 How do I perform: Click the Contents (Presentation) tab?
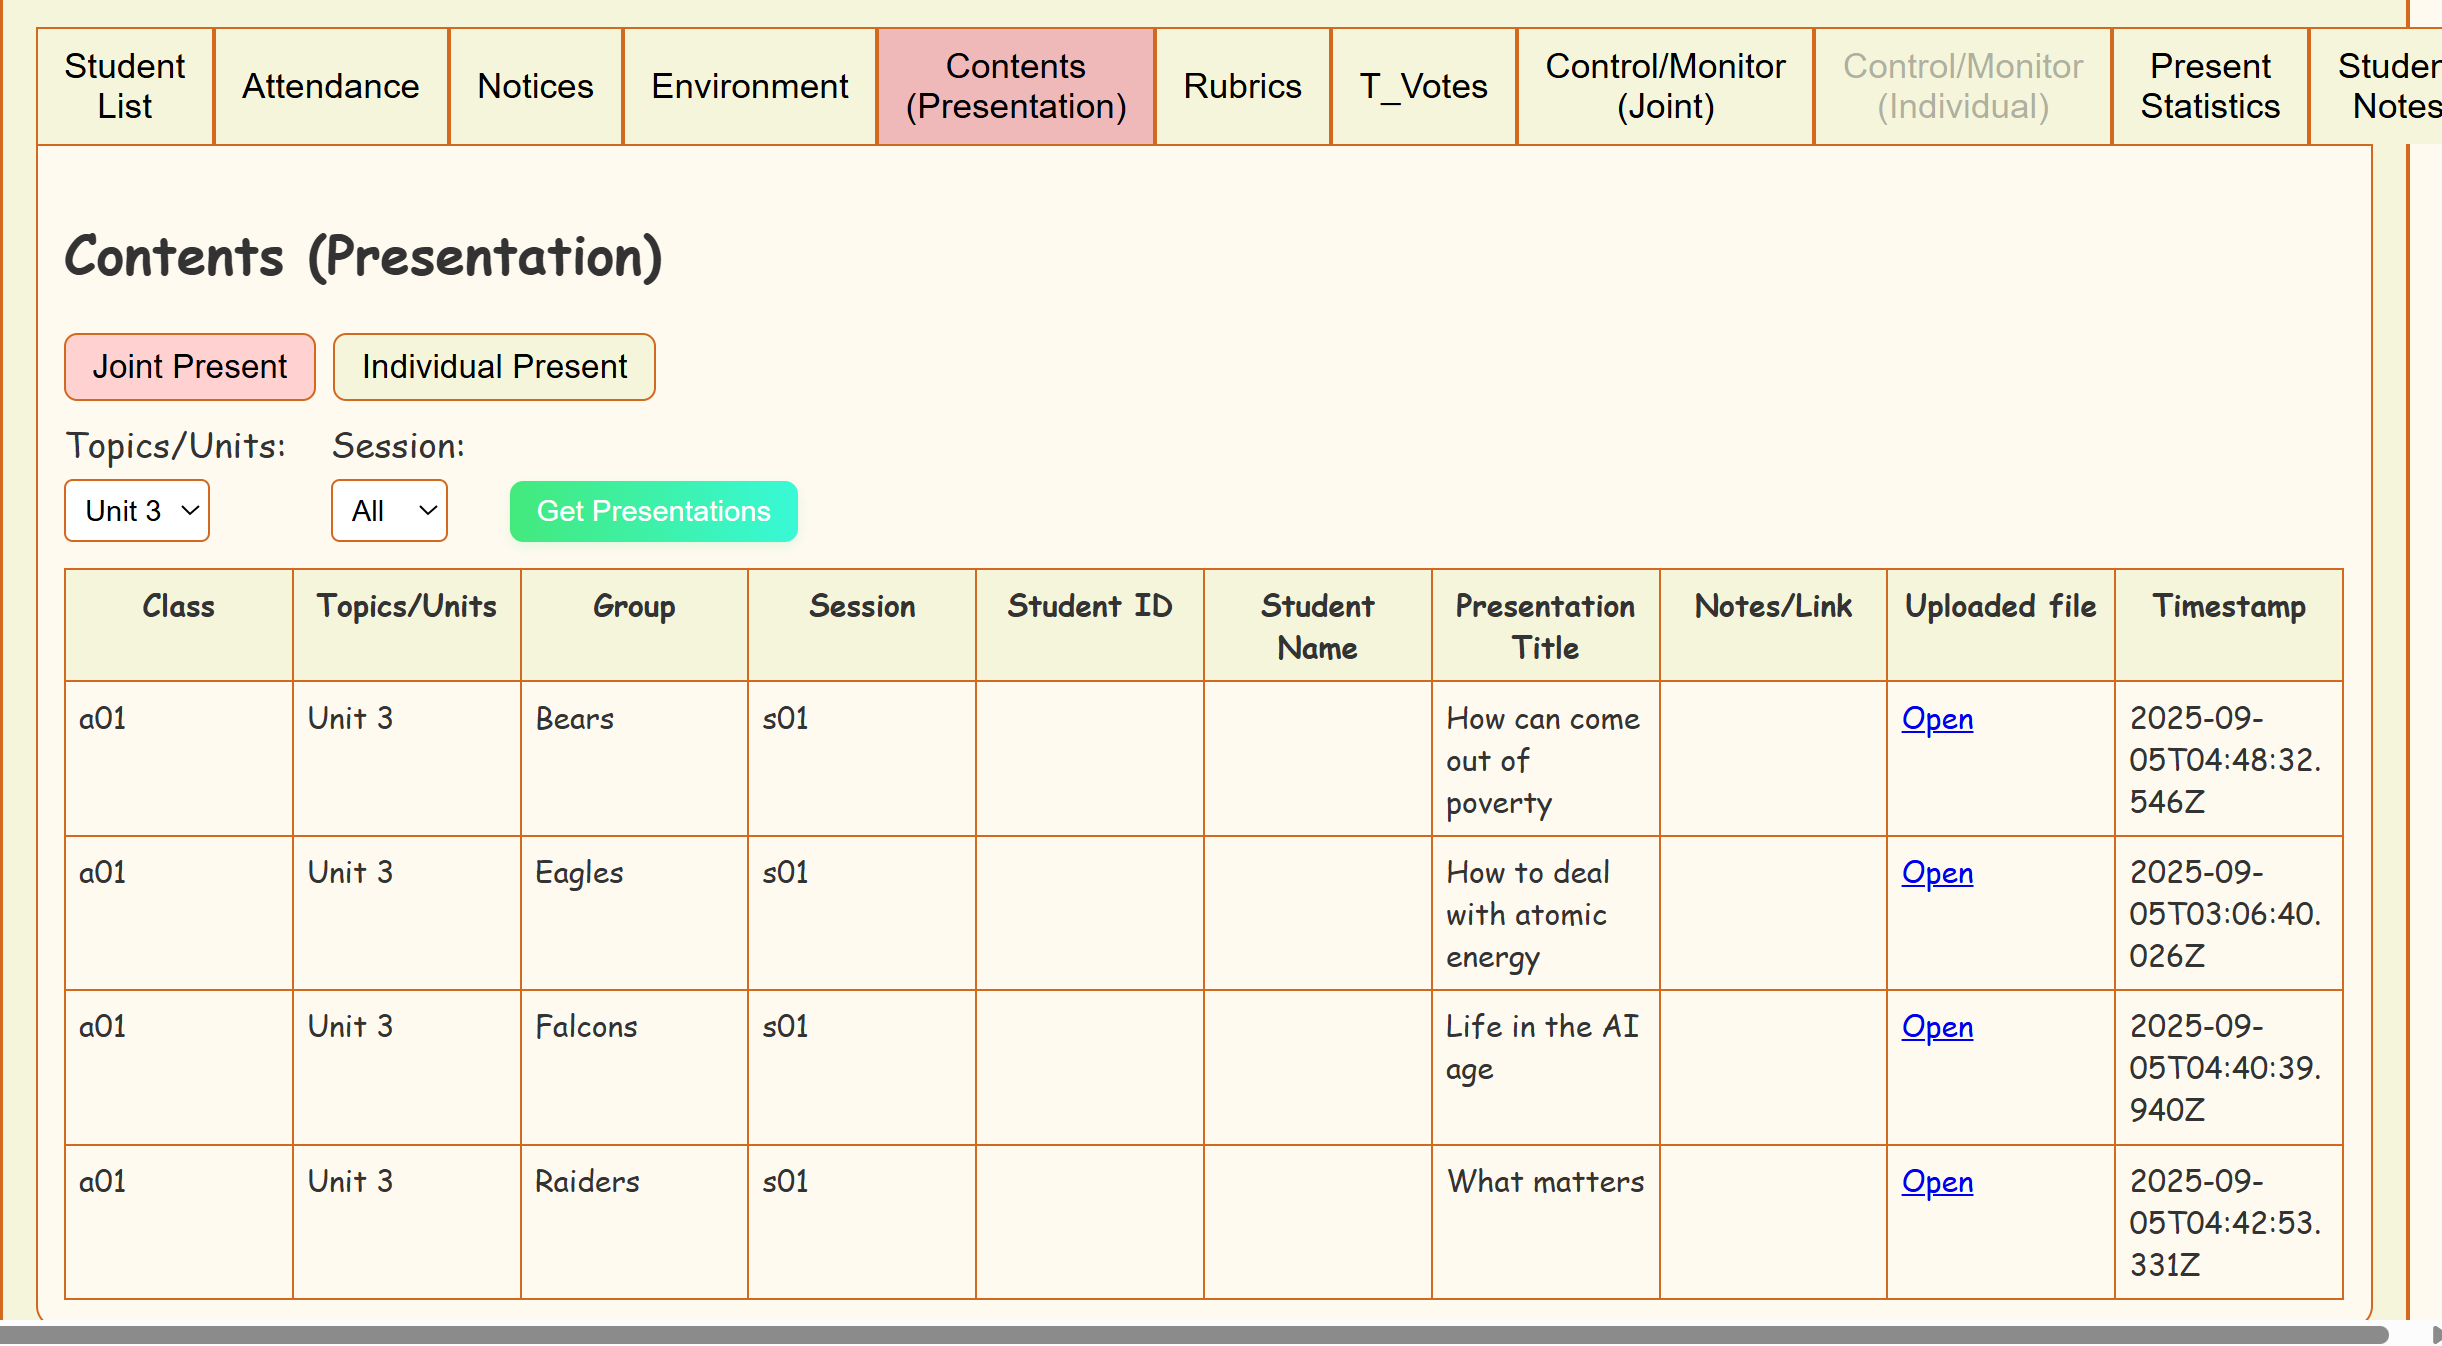(1016, 86)
